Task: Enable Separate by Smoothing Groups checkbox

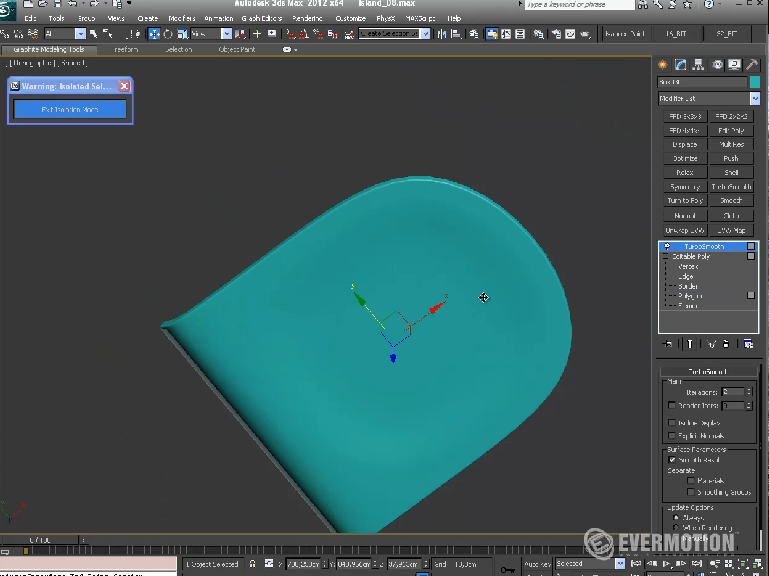Action: pos(691,492)
